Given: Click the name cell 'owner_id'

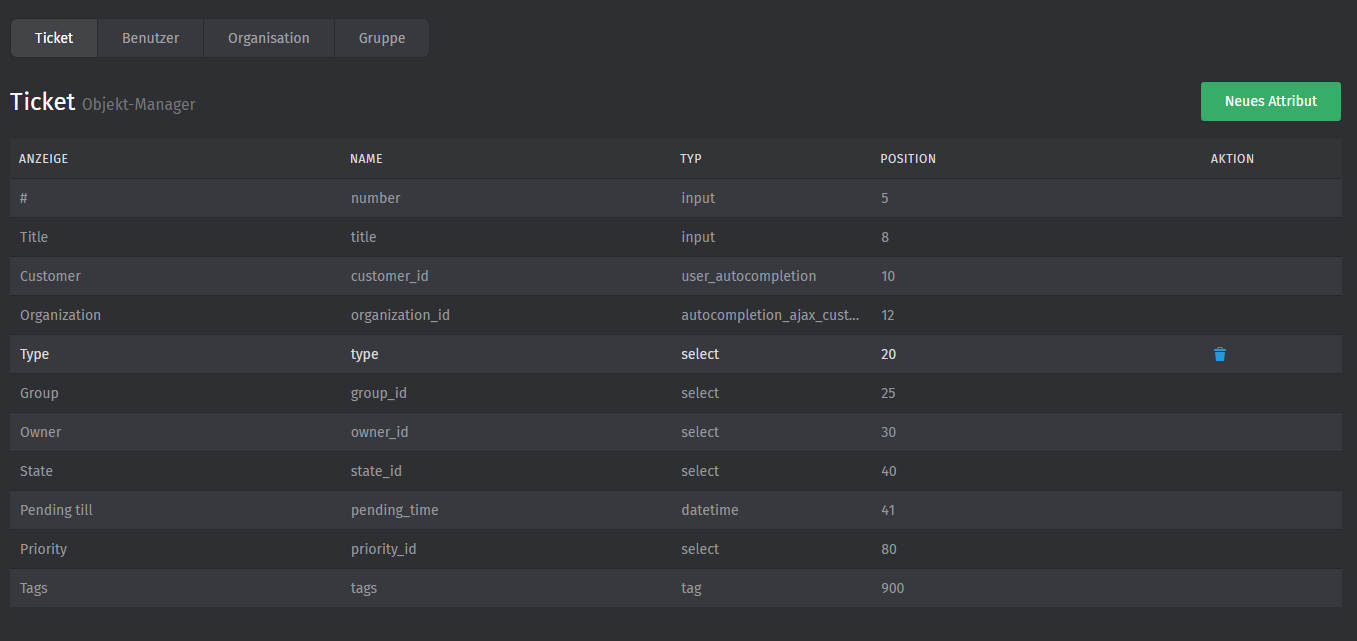Looking at the screenshot, I should [379, 432].
